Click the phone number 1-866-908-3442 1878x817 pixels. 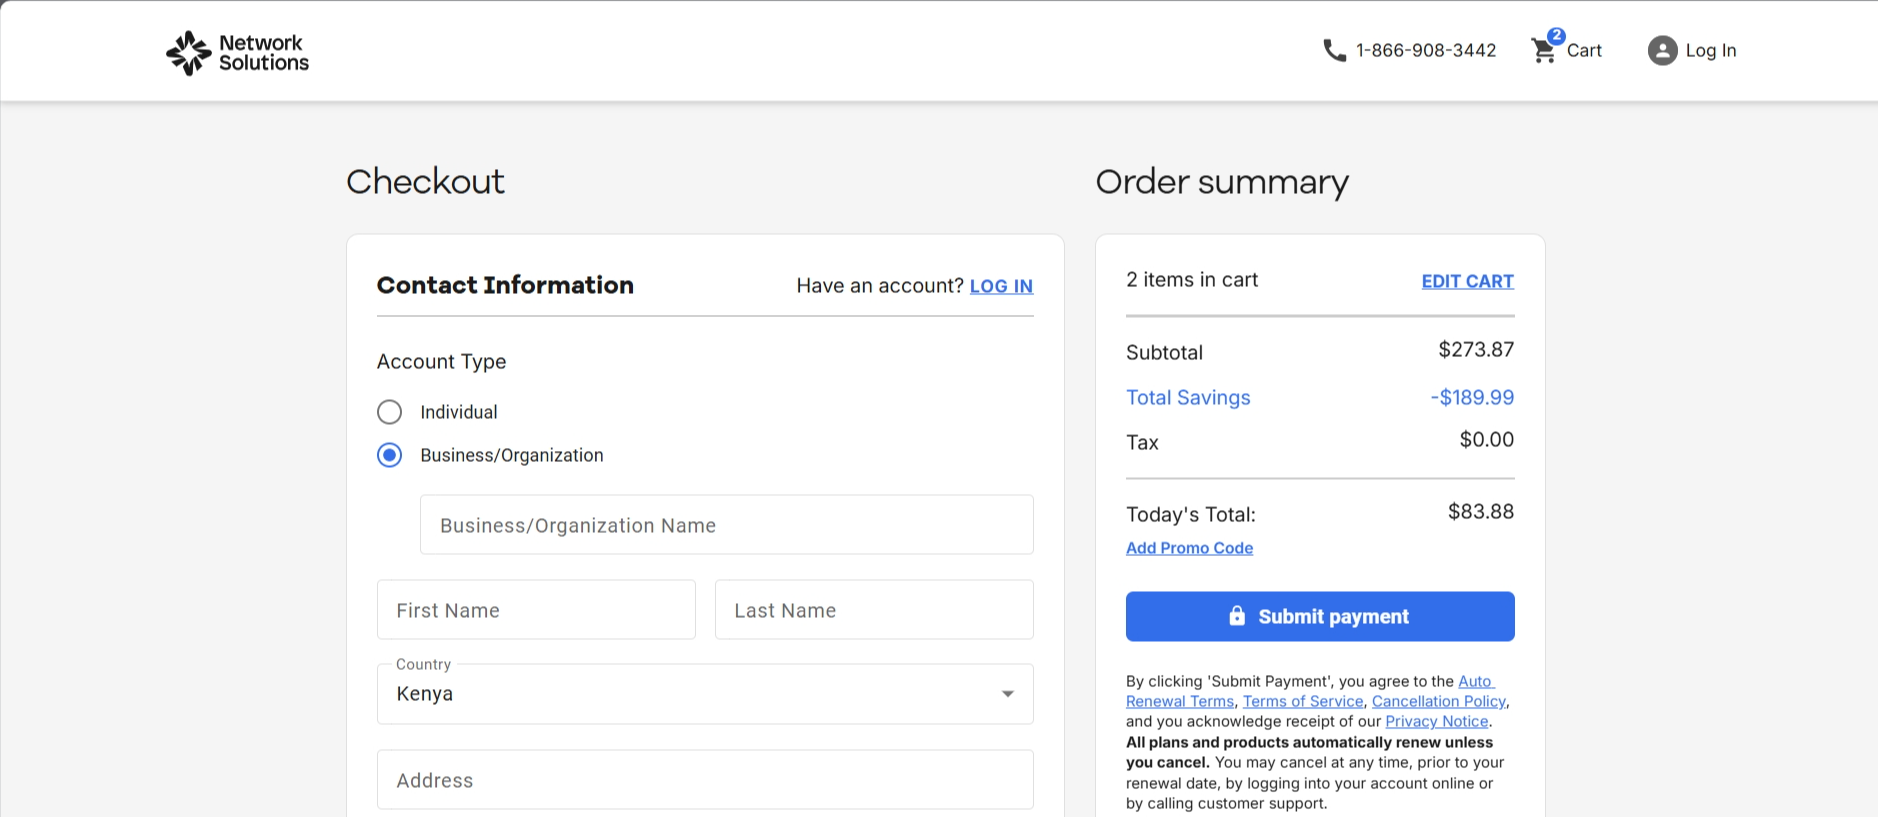click(x=1426, y=50)
